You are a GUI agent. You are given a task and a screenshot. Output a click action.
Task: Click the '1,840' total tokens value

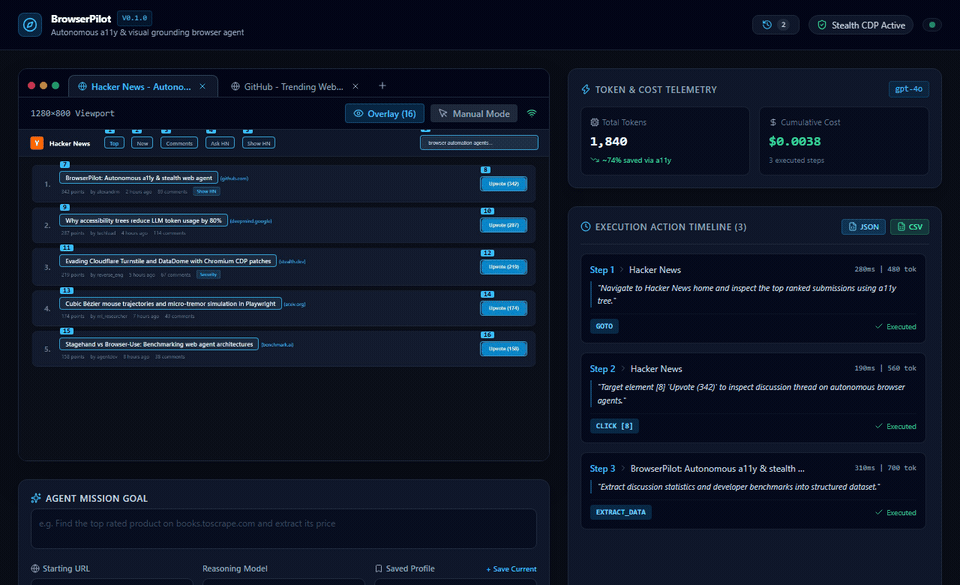tap(609, 141)
